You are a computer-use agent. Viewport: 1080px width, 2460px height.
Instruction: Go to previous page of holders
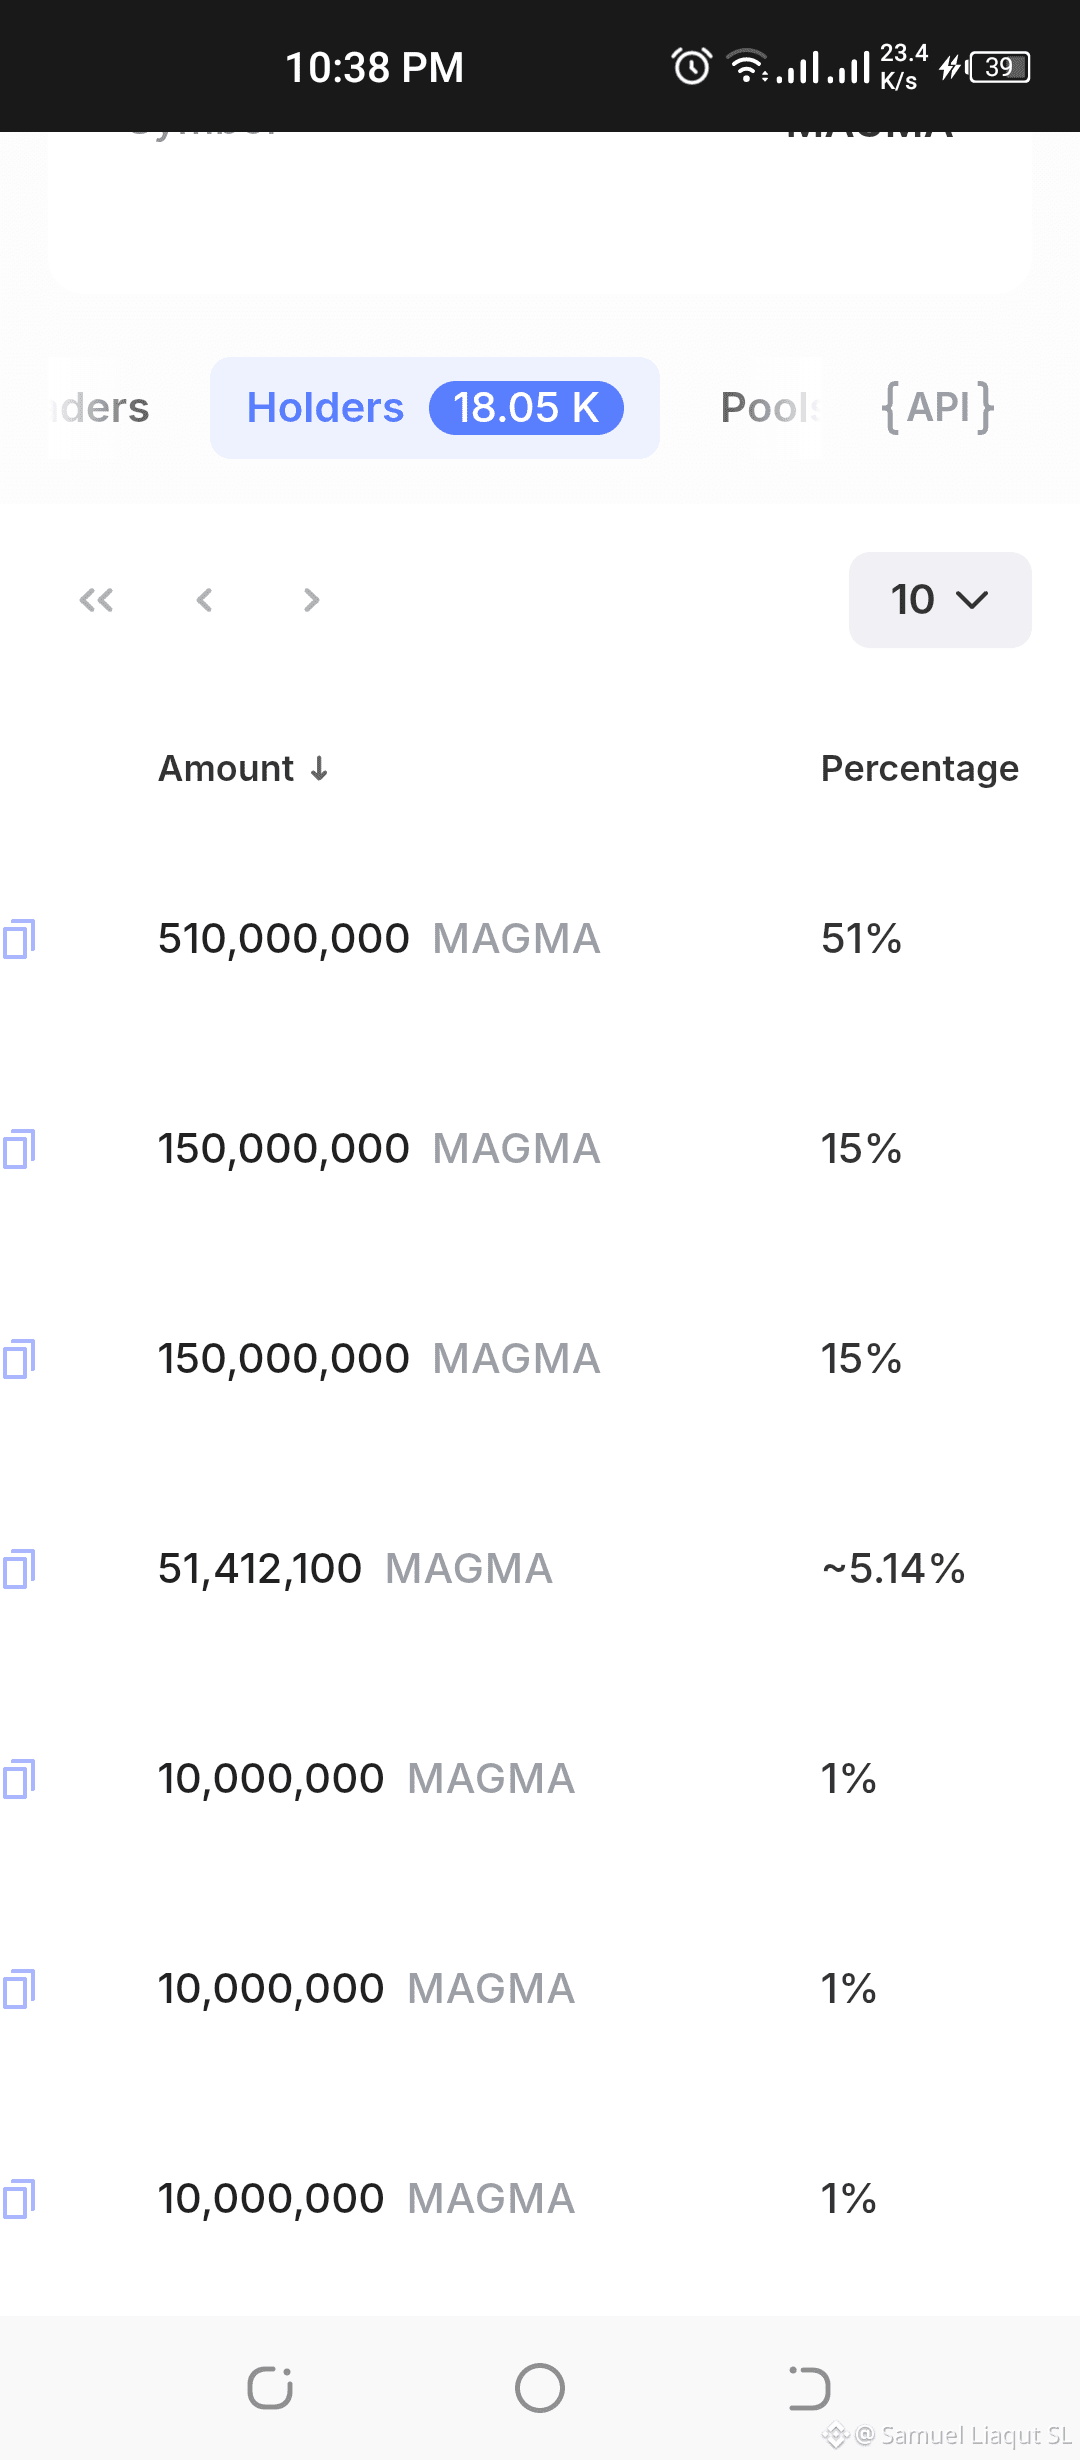(x=204, y=600)
